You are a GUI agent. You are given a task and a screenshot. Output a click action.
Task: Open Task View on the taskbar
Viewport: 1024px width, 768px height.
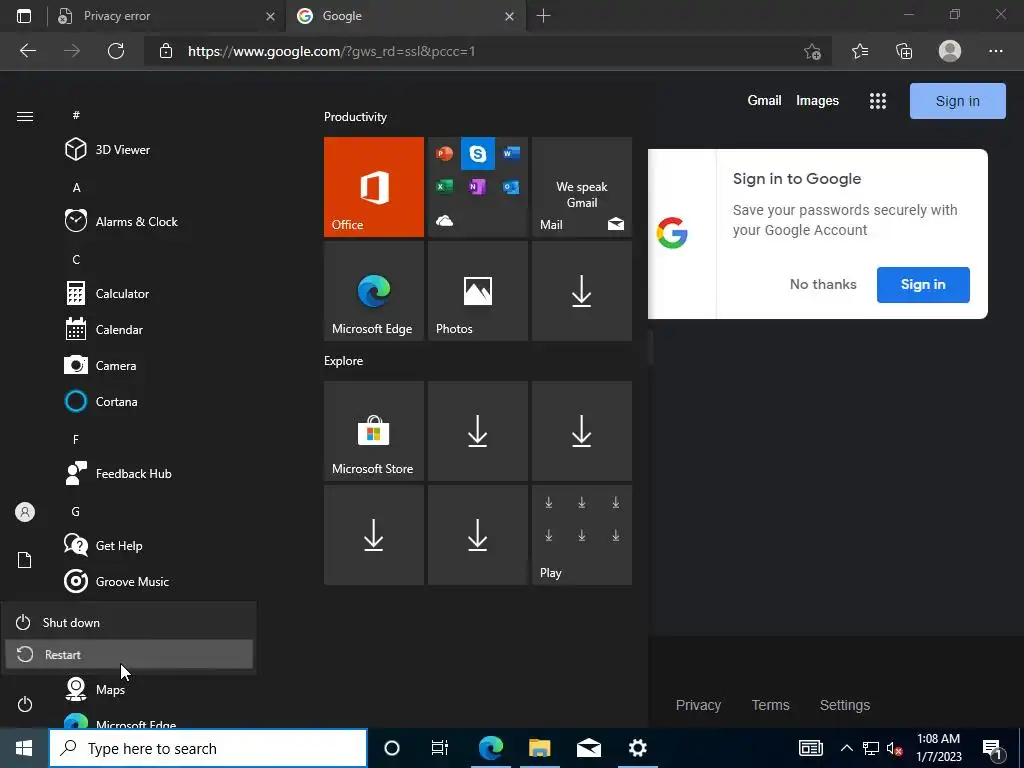tap(440, 748)
